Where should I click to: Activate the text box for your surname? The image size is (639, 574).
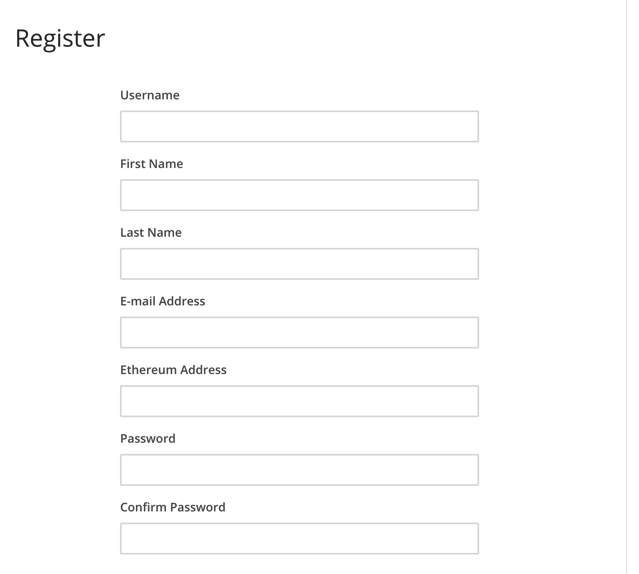[299, 264]
